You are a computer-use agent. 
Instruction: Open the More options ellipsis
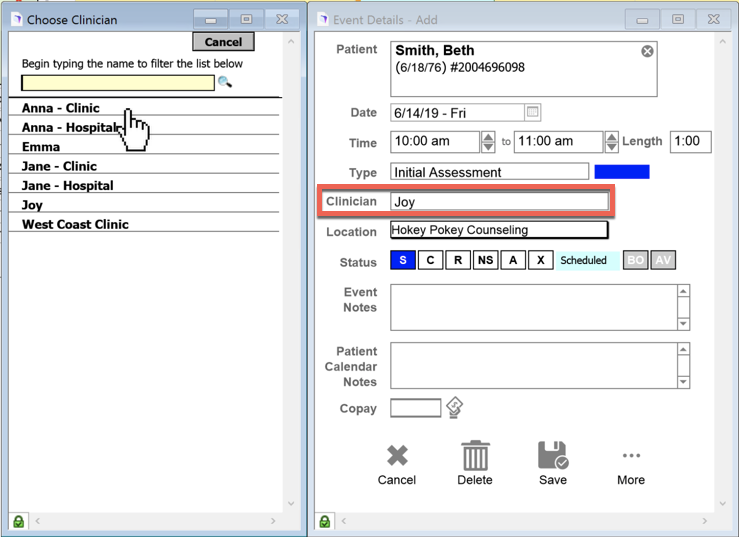click(x=631, y=456)
